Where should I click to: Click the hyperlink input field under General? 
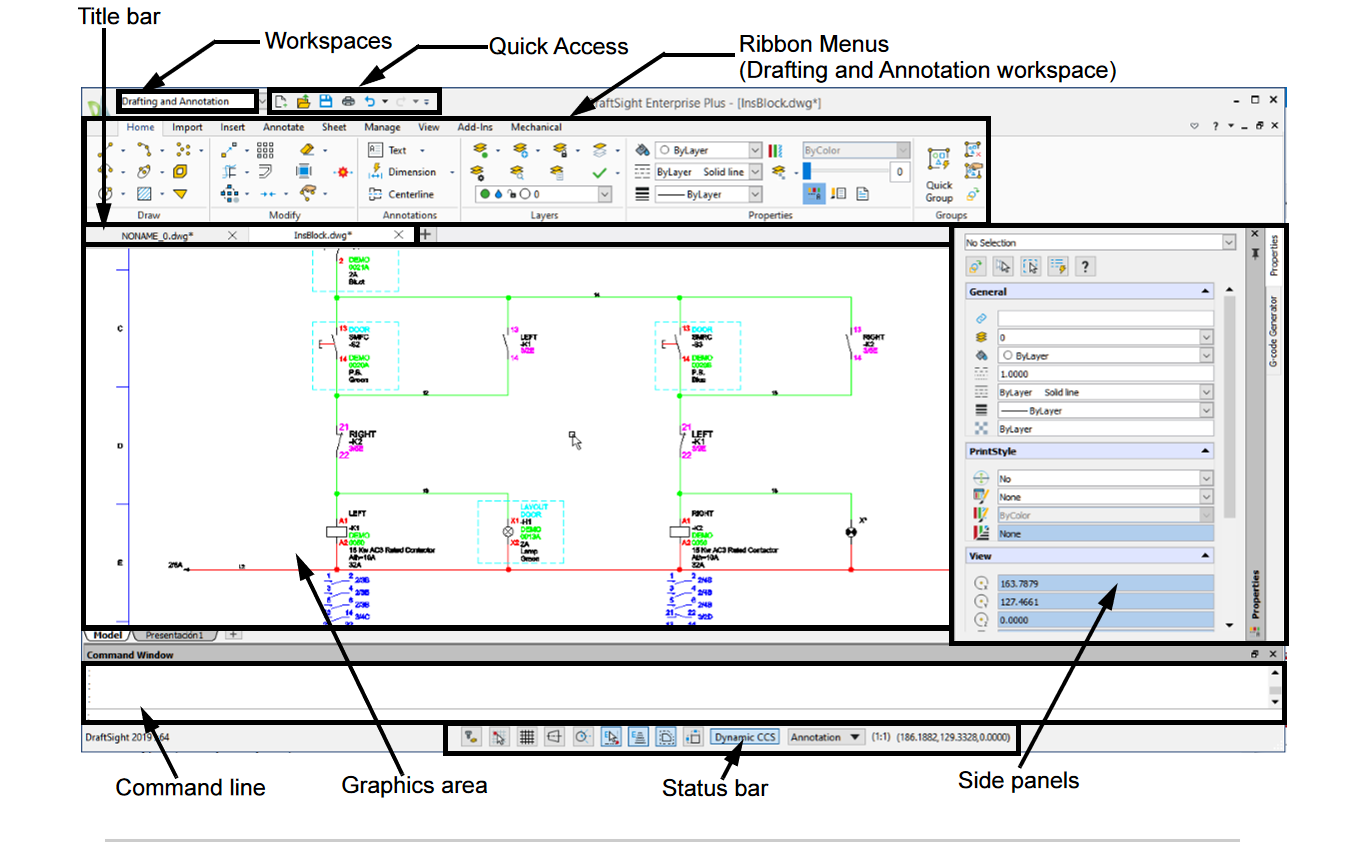pyautogui.click(x=1105, y=318)
